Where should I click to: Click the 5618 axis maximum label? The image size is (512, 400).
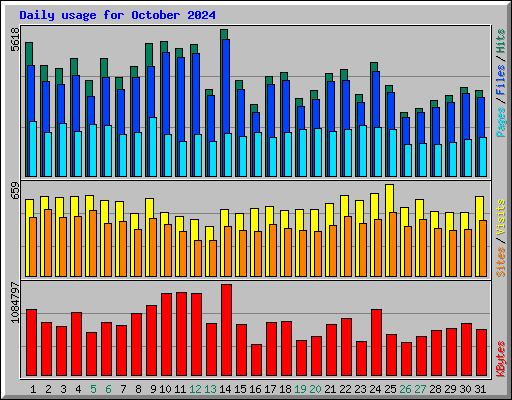(15, 39)
